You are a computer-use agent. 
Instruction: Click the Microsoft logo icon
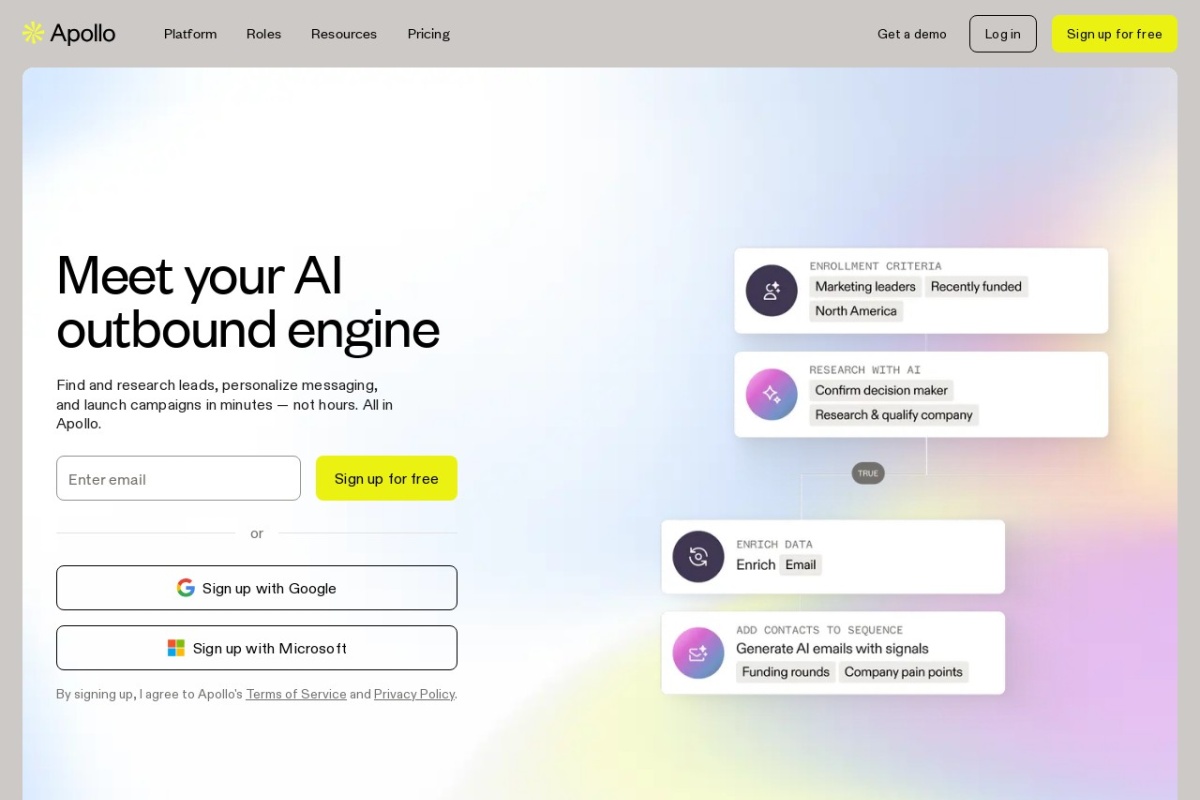[176, 648]
